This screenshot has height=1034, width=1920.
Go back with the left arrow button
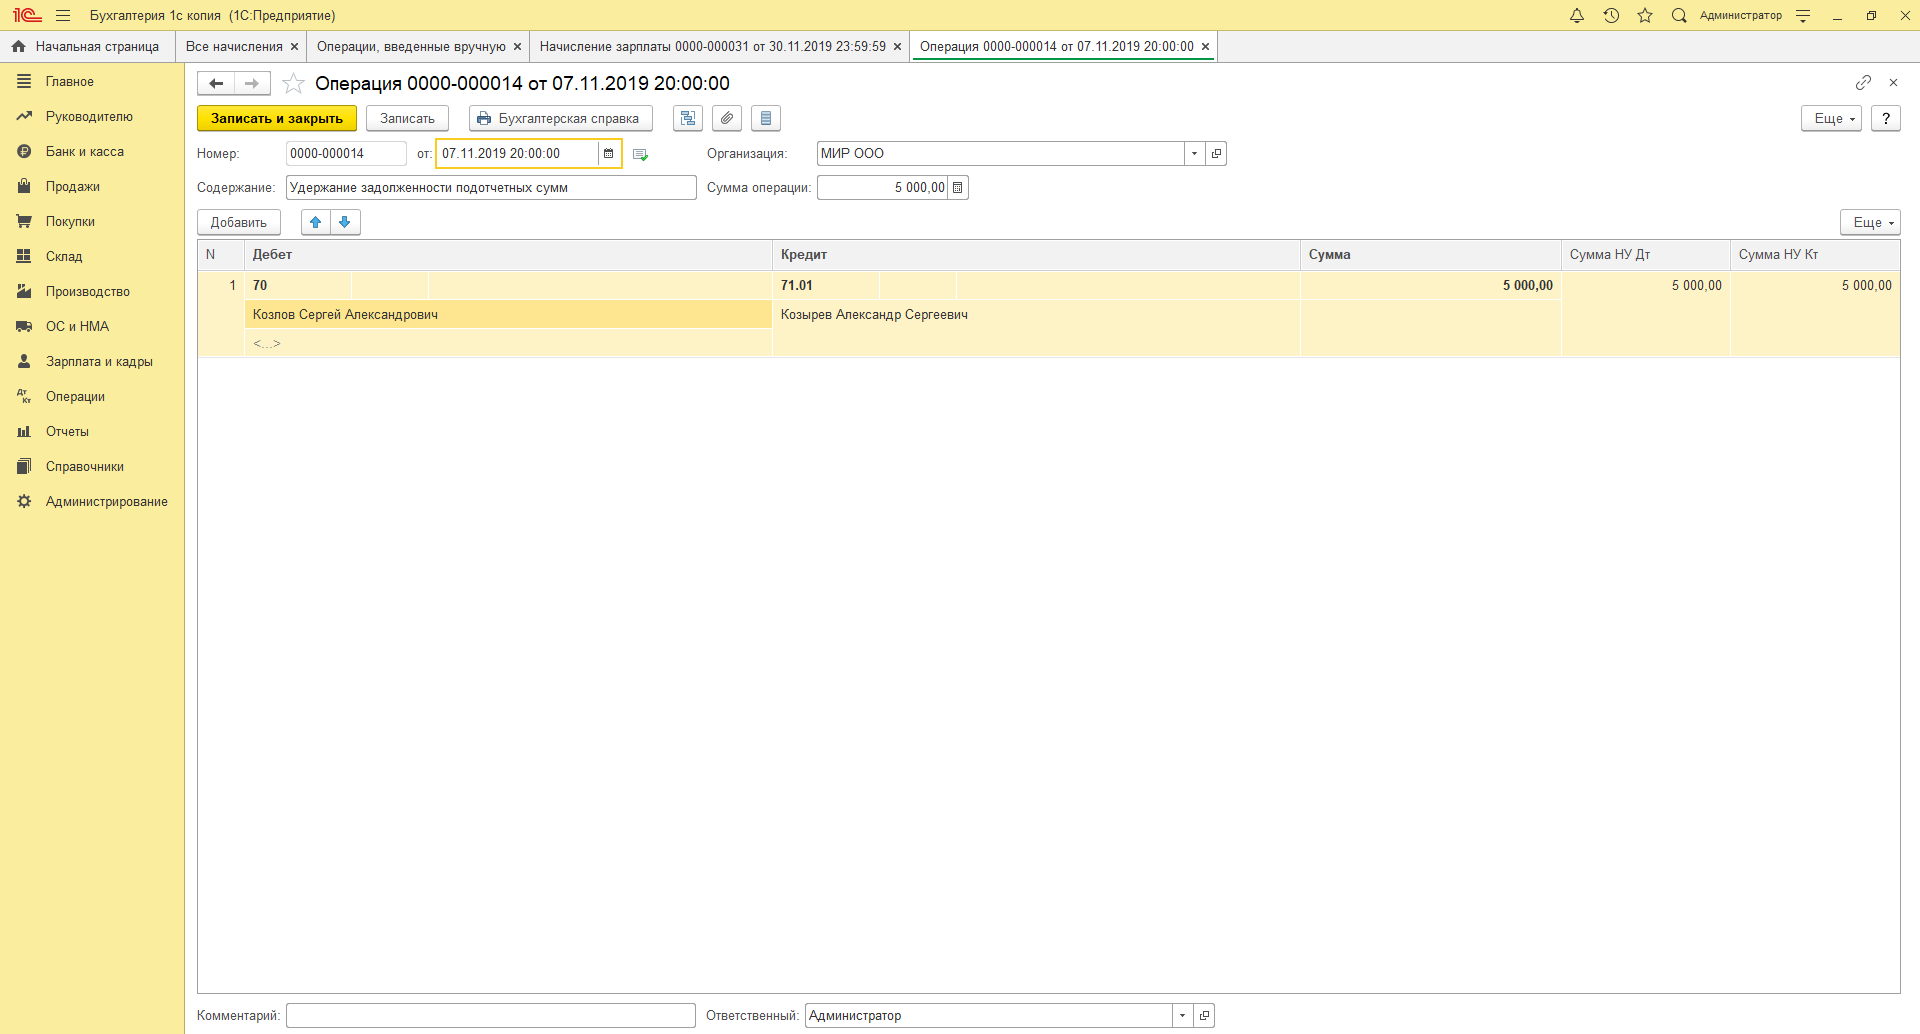pyautogui.click(x=216, y=83)
